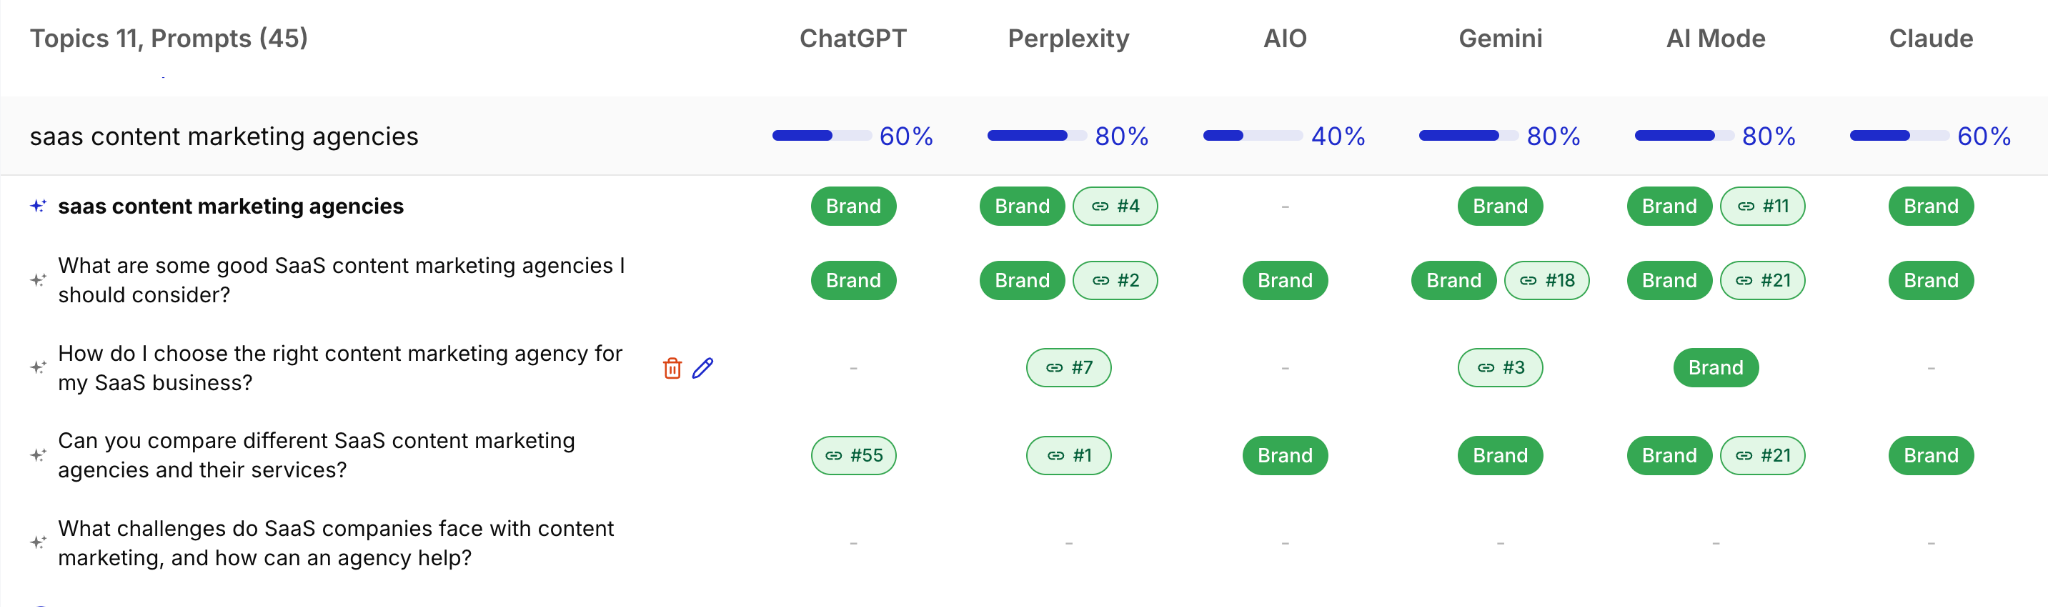Click AI Mode Brand badge in 'How do I choose' row

click(x=1716, y=368)
